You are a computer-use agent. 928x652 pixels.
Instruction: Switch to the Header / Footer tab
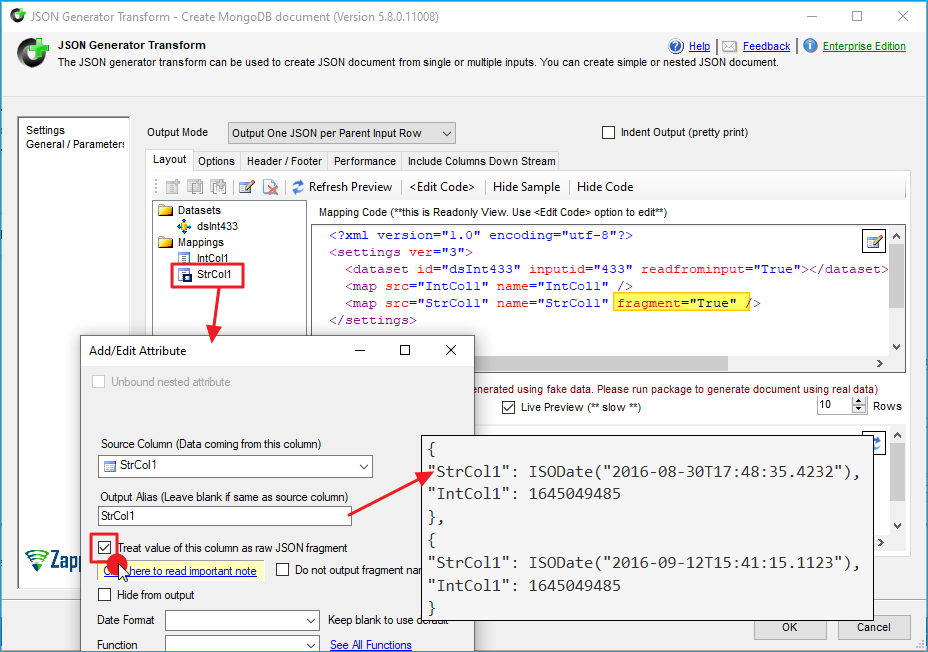pyautogui.click(x=284, y=161)
